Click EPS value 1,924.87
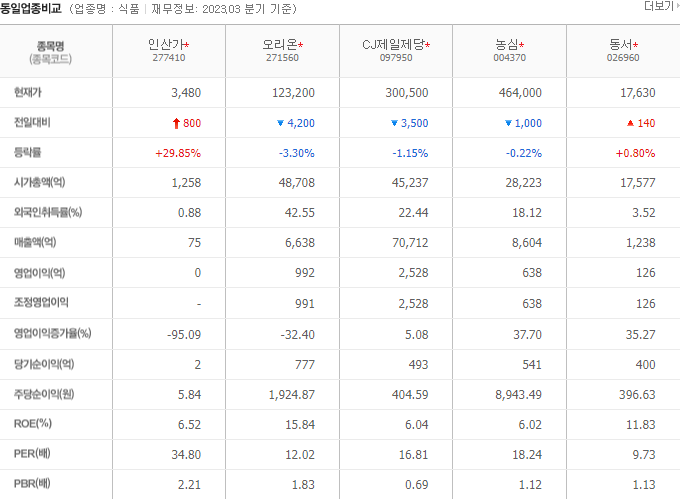Screen dimensions: 680x500 [x=291, y=395]
